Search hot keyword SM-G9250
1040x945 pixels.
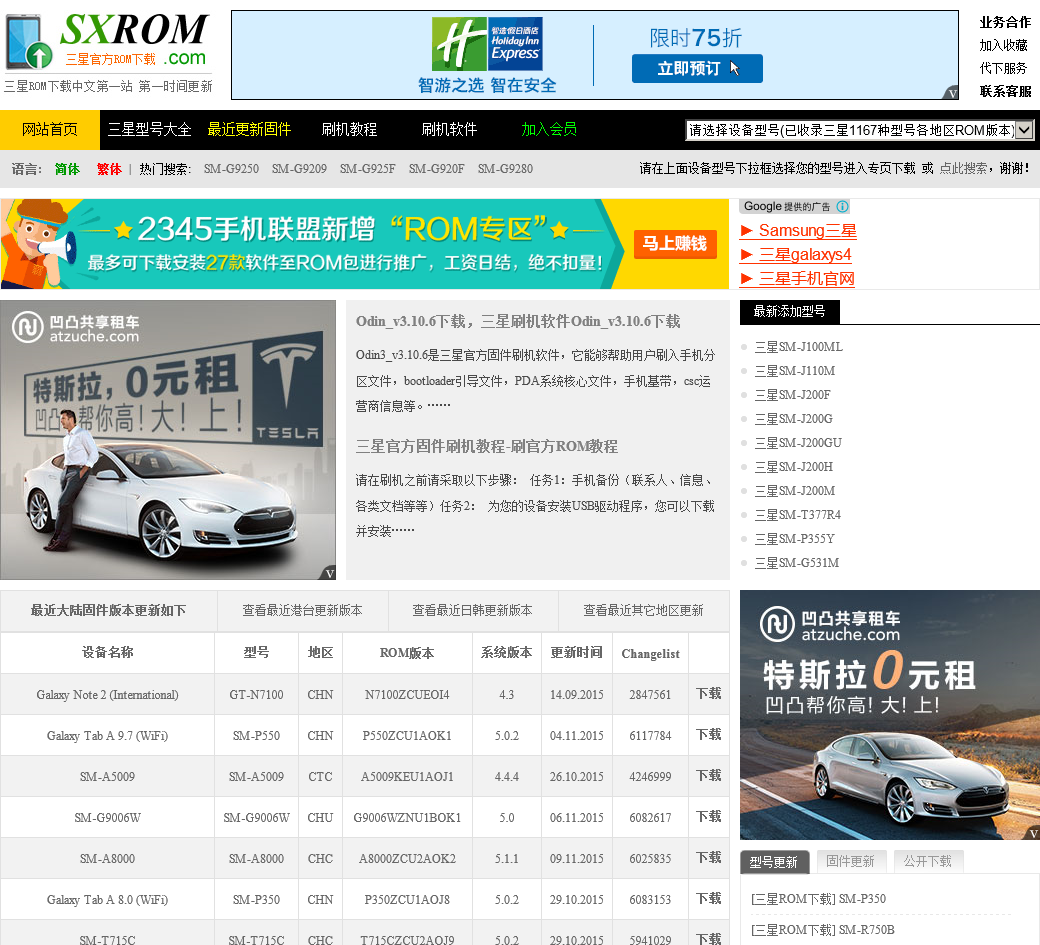pyautogui.click(x=231, y=169)
